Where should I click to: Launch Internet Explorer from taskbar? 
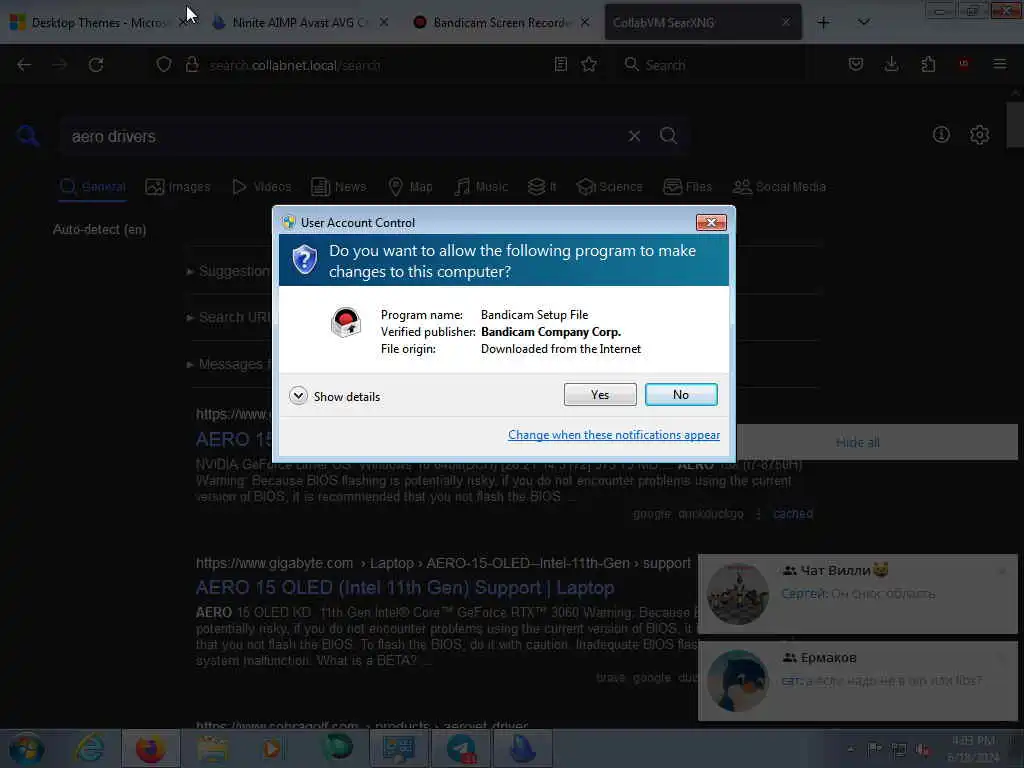89,748
